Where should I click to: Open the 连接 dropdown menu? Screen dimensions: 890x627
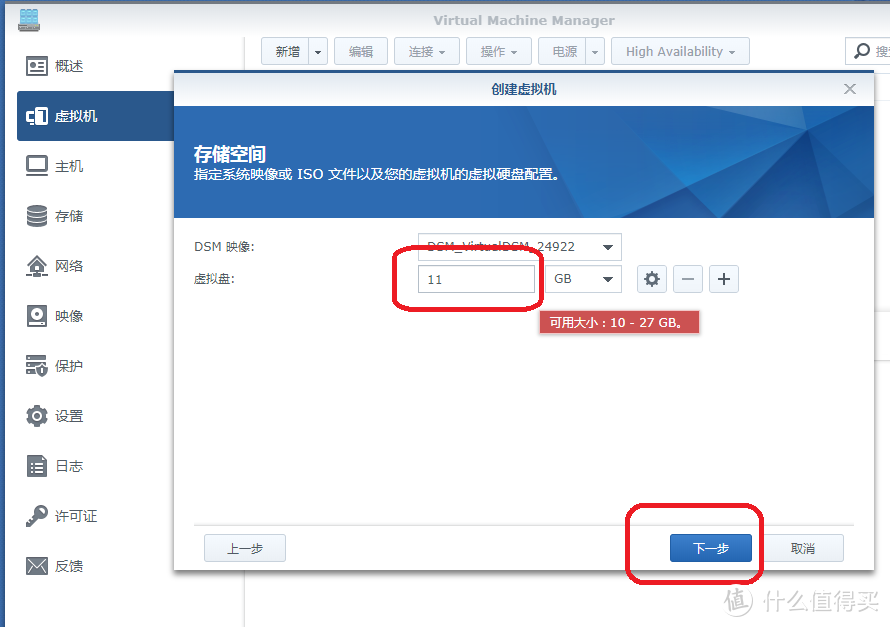point(427,52)
